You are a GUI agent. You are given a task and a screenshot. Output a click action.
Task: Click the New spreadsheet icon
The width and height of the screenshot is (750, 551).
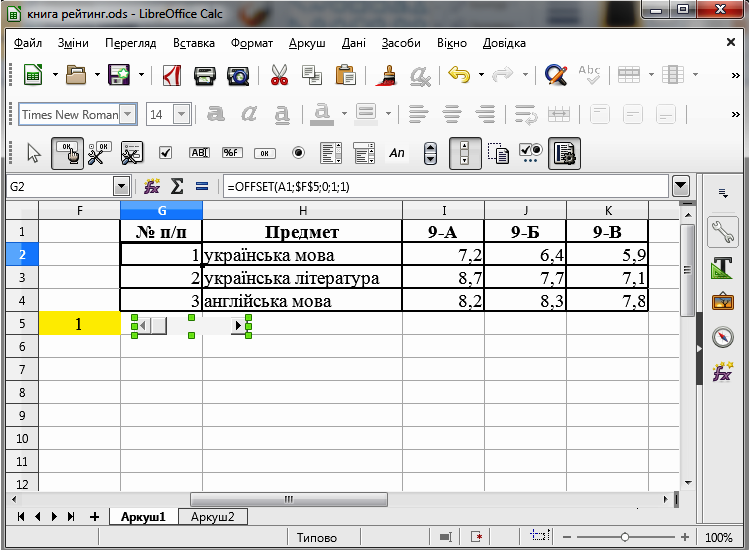pyautogui.click(x=33, y=75)
